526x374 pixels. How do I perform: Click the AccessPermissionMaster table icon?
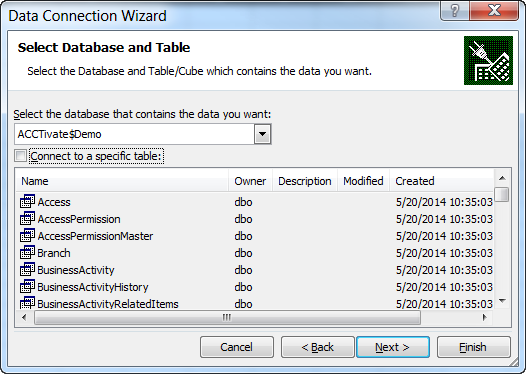tap(27, 236)
